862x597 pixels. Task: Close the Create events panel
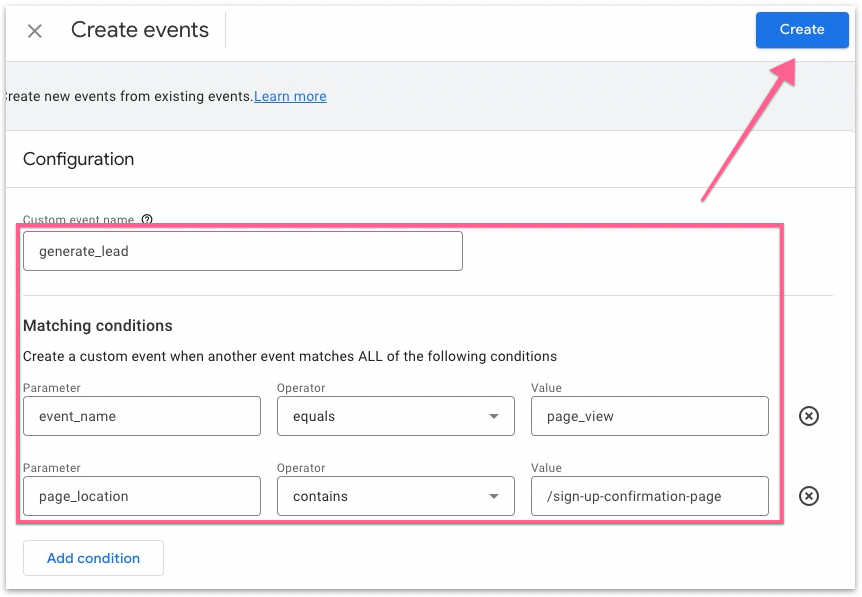(x=35, y=31)
